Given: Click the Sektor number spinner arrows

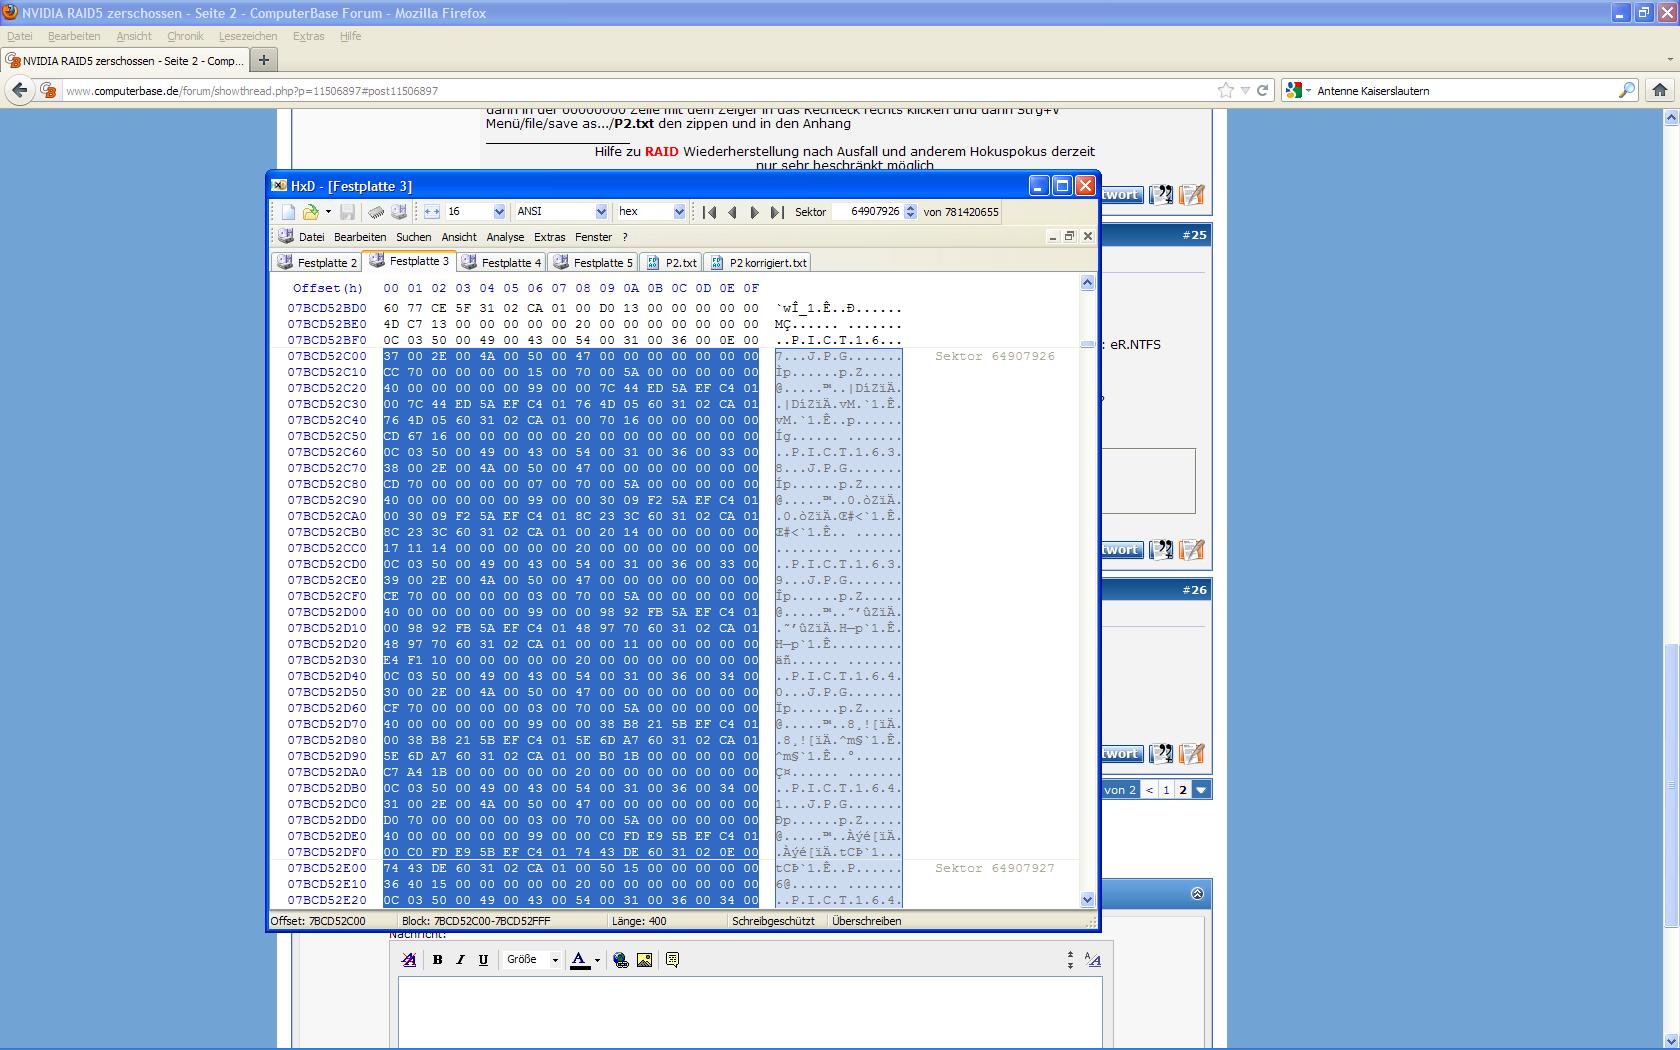Looking at the screenshot, I should 910,212.
